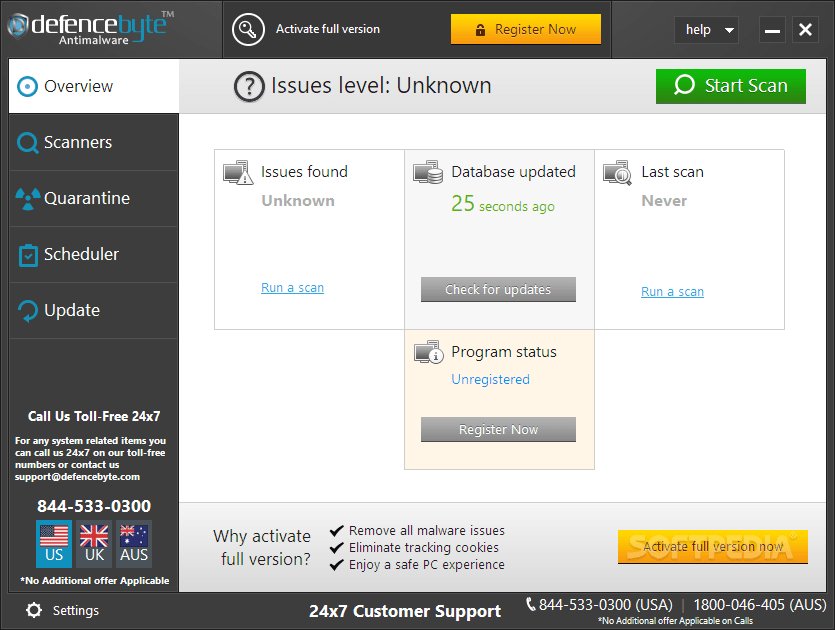Minimize the defencebyte window
This screenshot has height=630, width=835.
772,30
